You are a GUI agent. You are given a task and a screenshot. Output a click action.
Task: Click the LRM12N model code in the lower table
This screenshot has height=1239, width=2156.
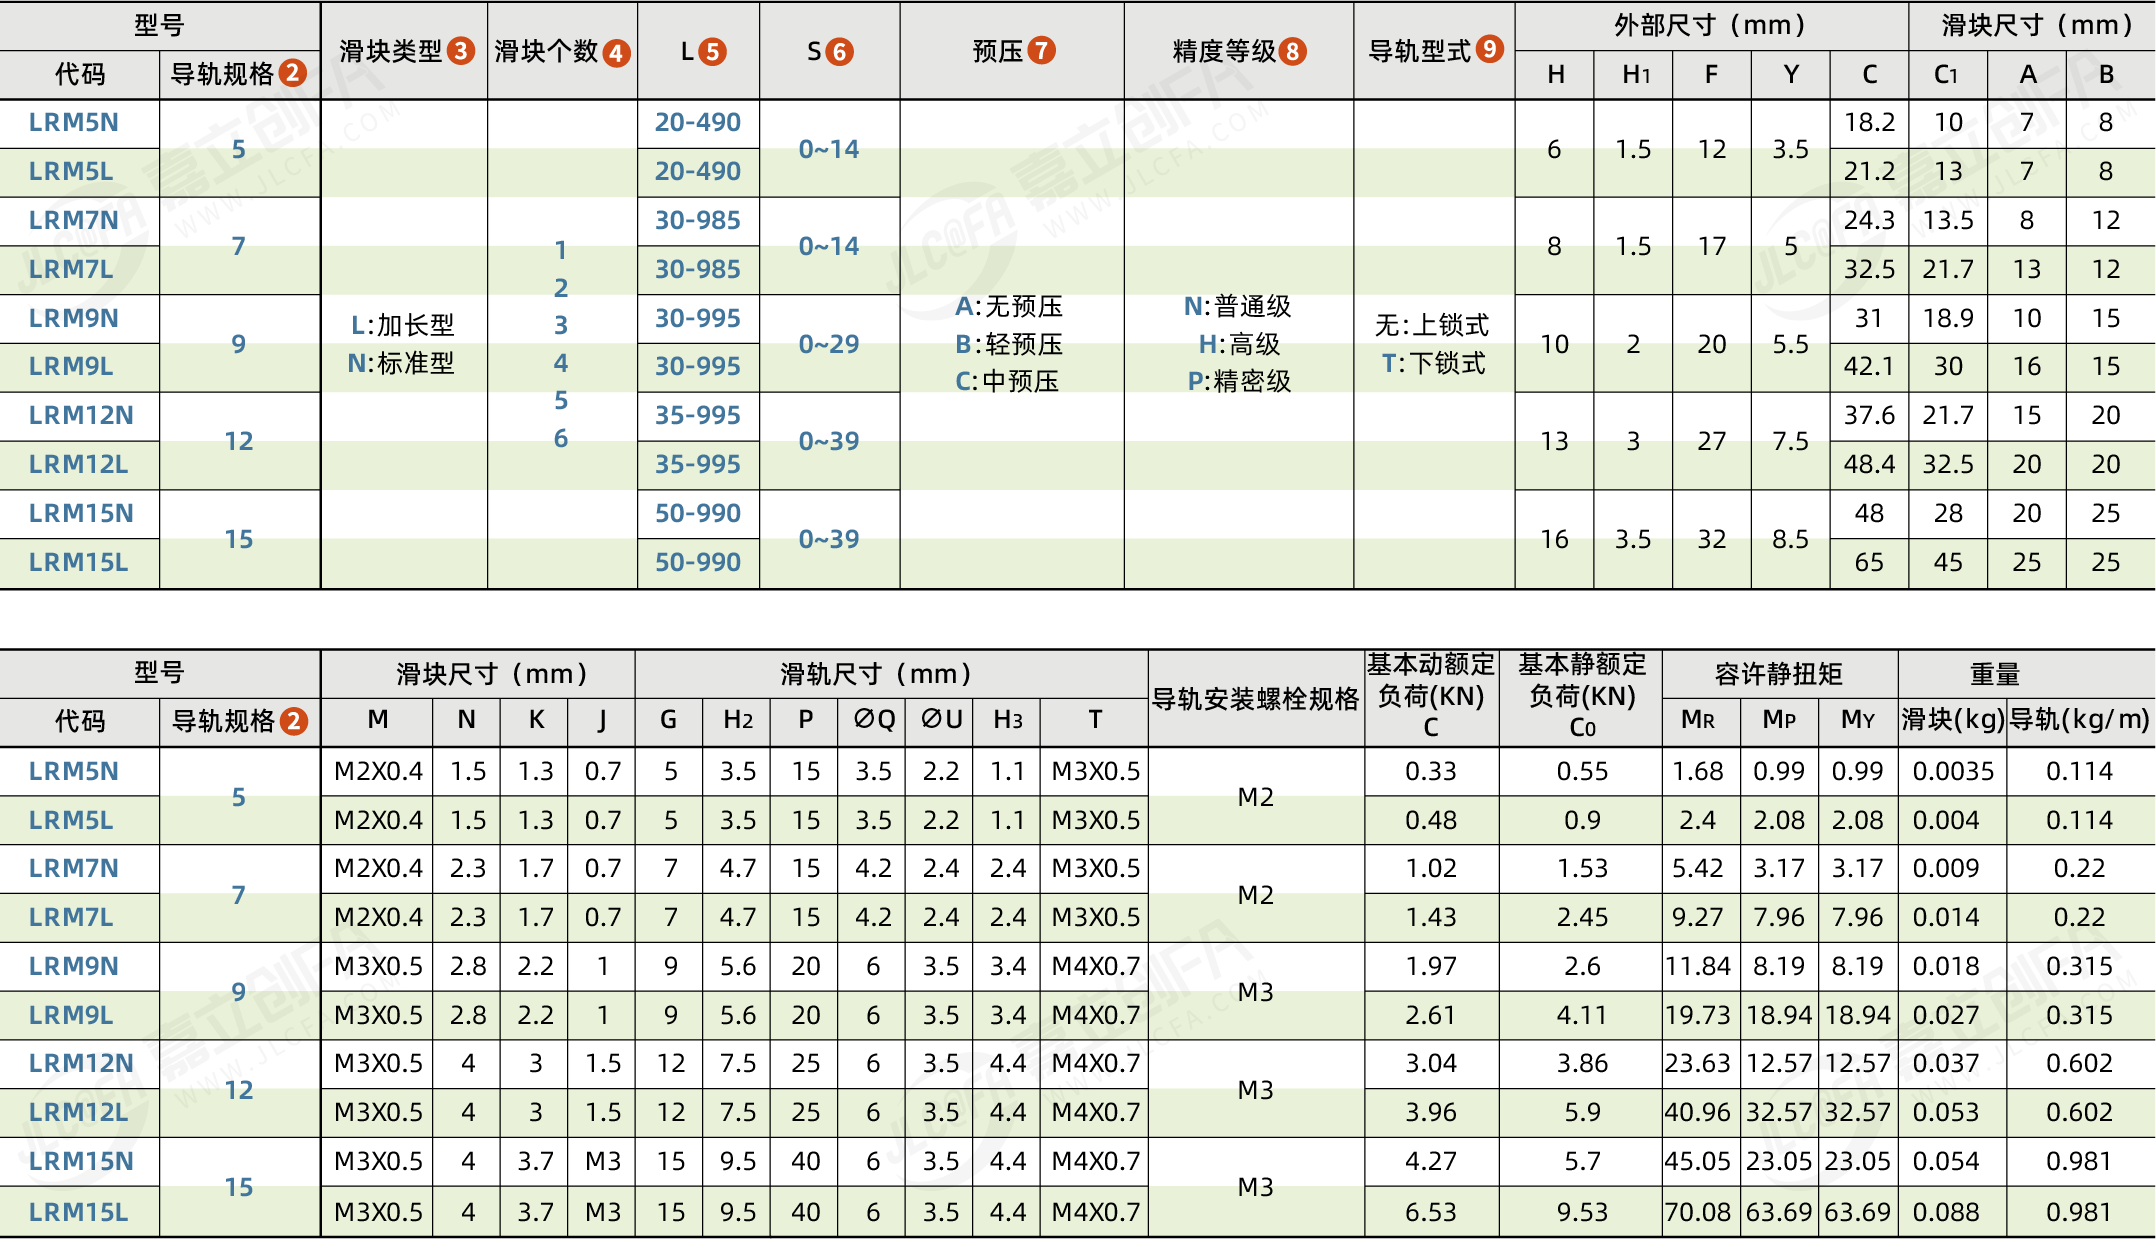[80, 1063]
